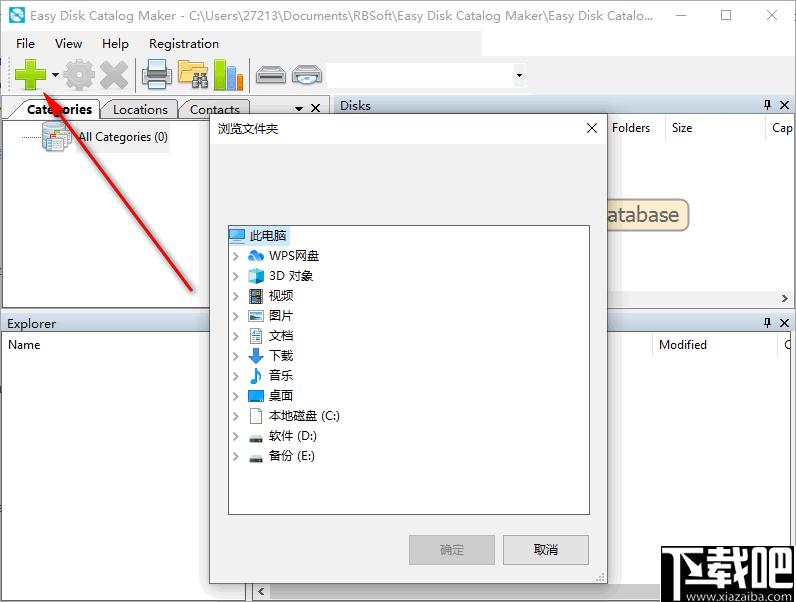Click the 取消 button
The width and height of the screenshot is (796, 602).
pos(546,550)
